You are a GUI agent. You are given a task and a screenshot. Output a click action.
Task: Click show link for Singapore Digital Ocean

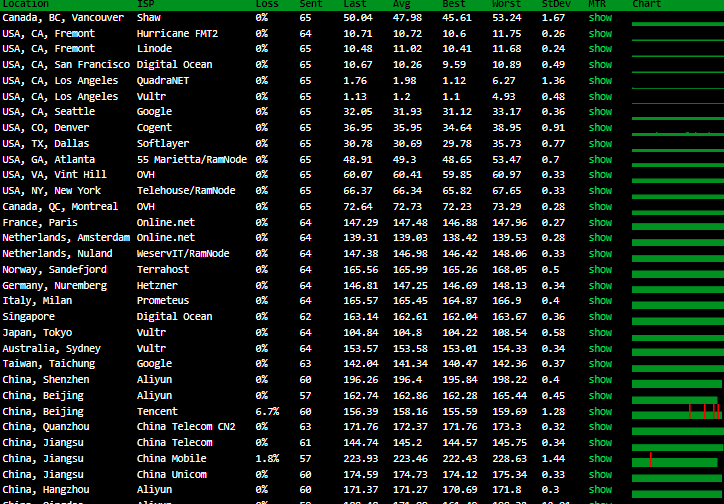pos(600,317)
